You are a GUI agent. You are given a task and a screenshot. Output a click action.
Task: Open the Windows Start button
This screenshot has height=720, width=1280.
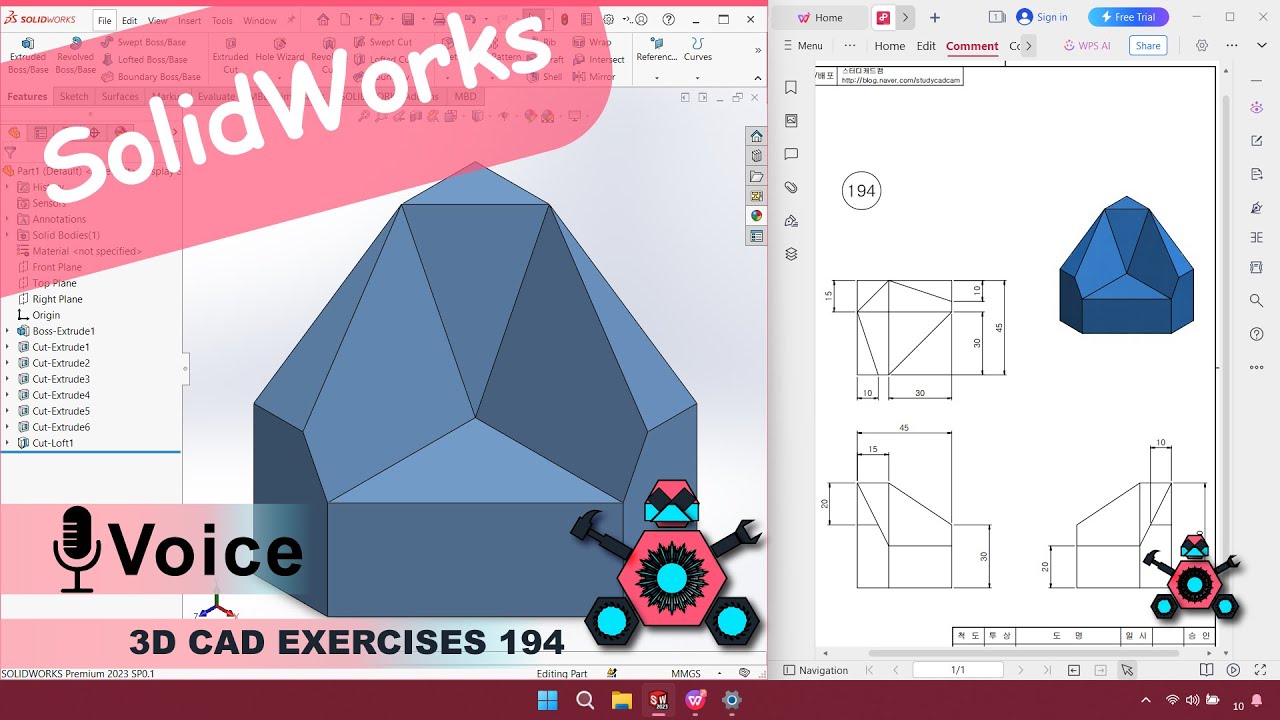pyautogui.click(x=548, y=700)
